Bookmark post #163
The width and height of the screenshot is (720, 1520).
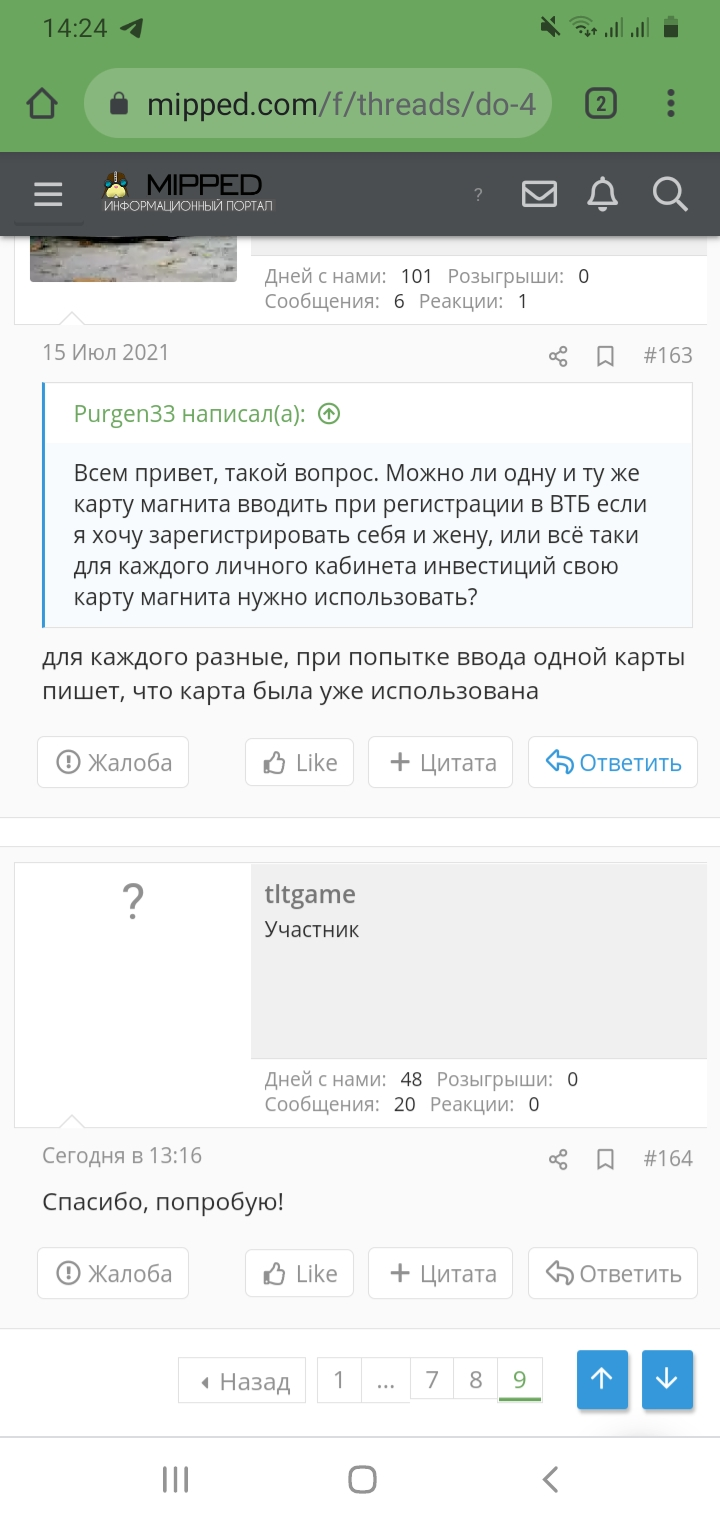coord(605,356)
